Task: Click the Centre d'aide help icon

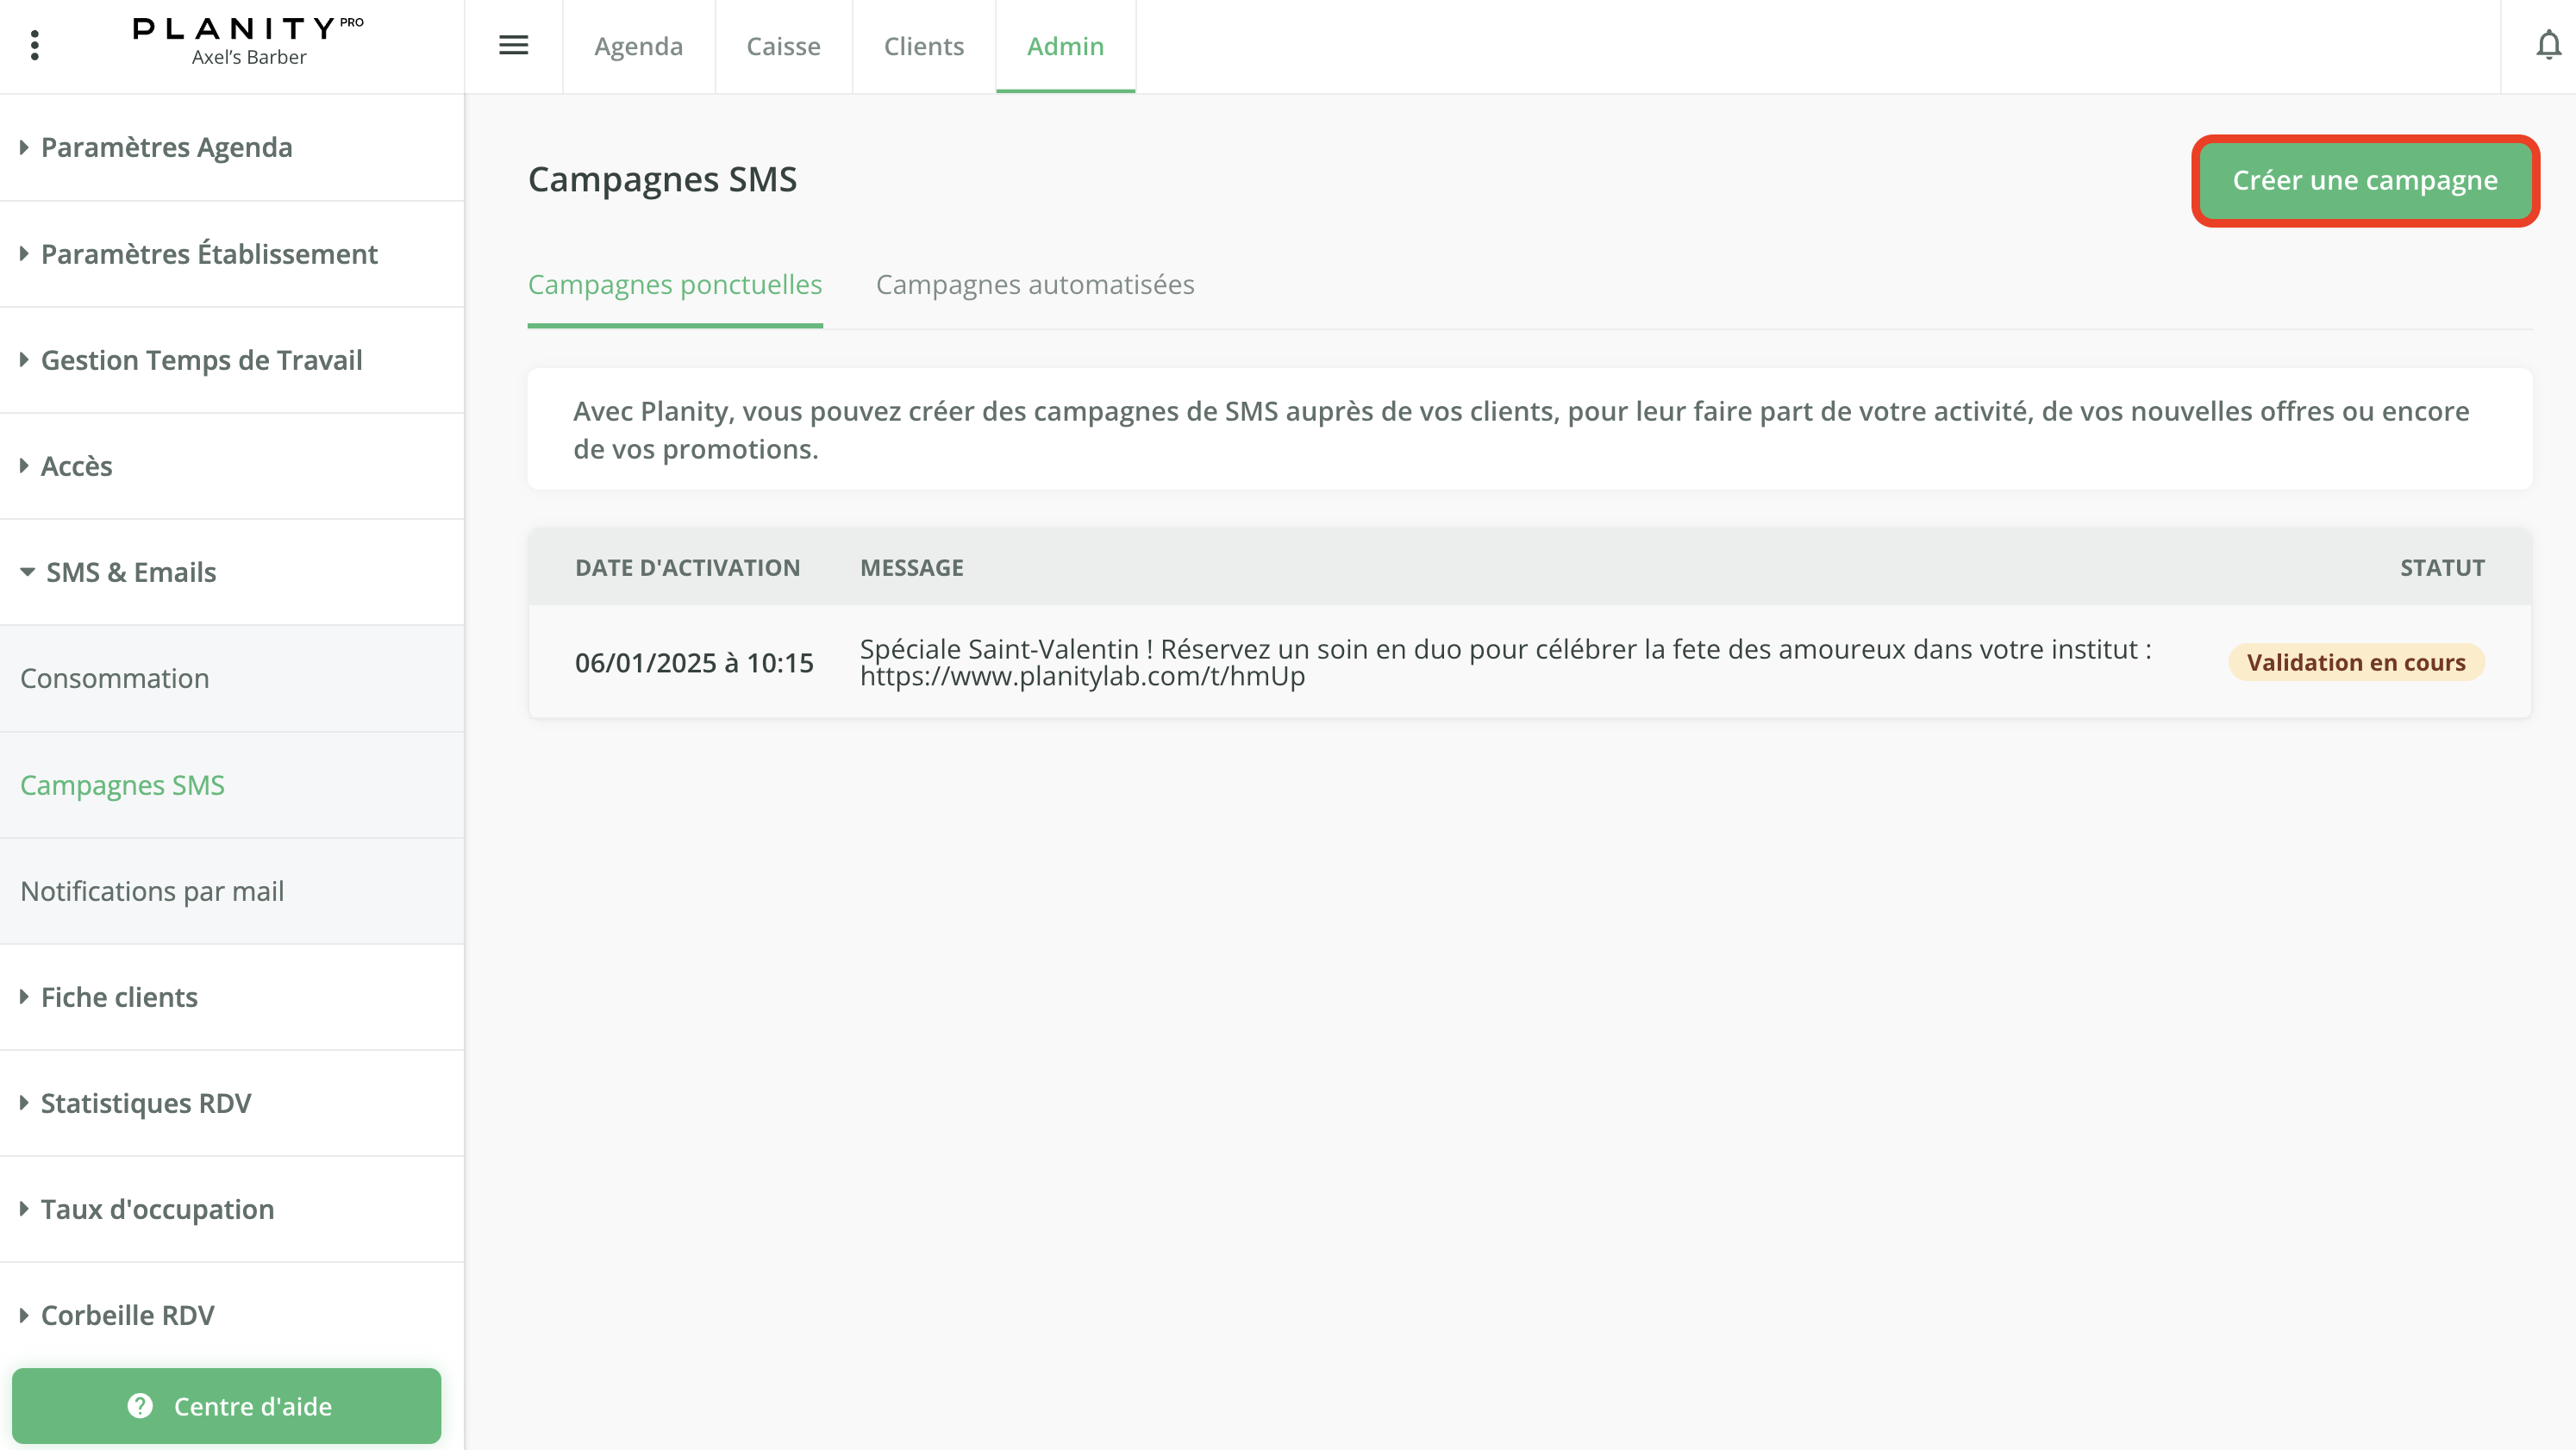Action: [x=138, y=1406]
